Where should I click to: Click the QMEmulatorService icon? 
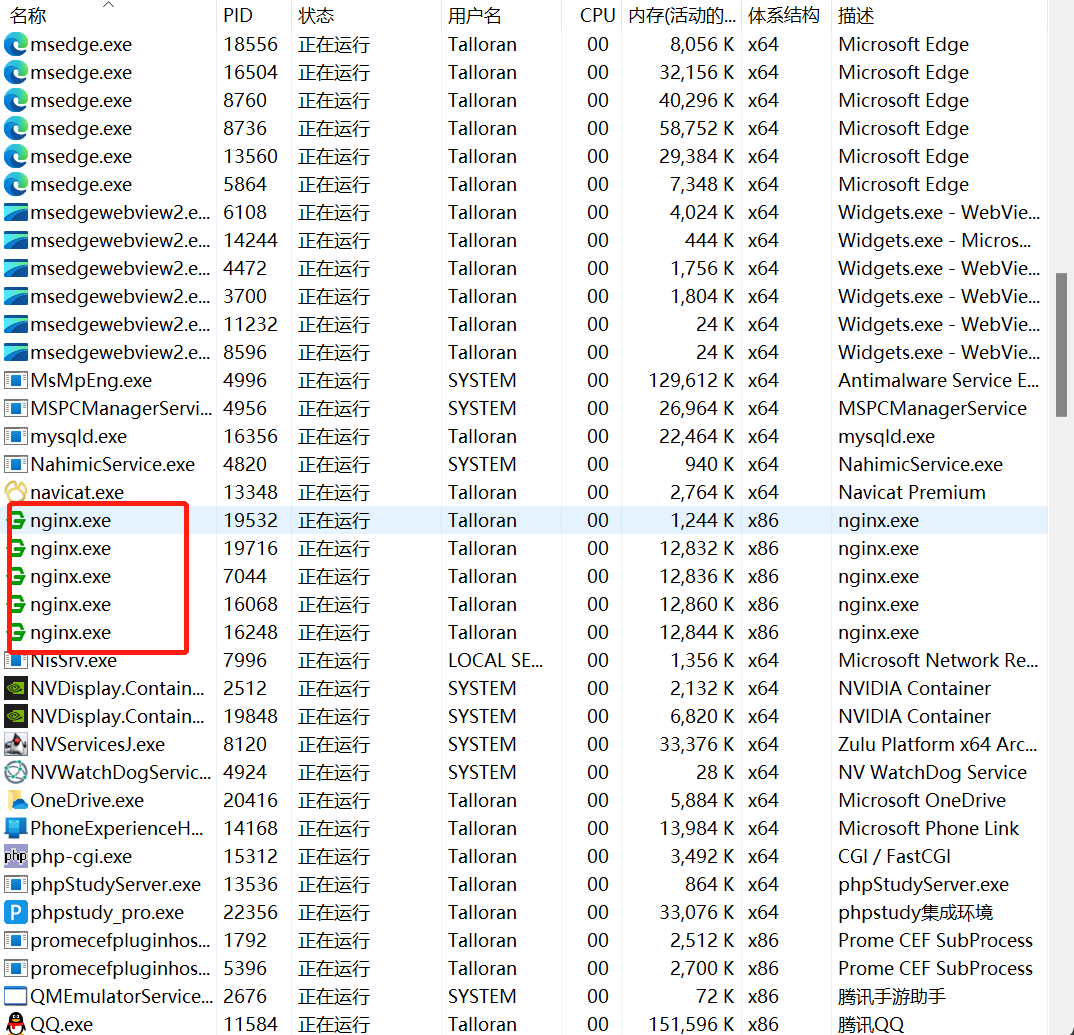(16, 997)
